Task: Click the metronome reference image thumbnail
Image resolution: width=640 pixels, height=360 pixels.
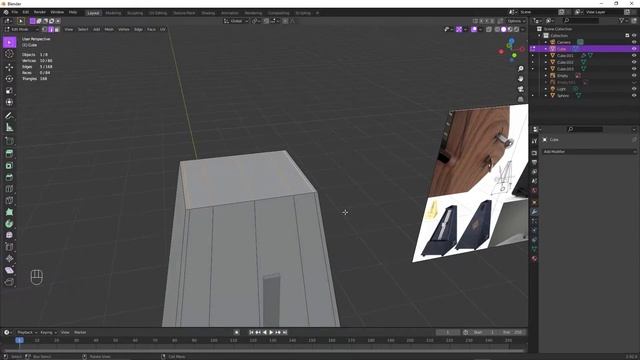Action: click(x=470, y=182)
